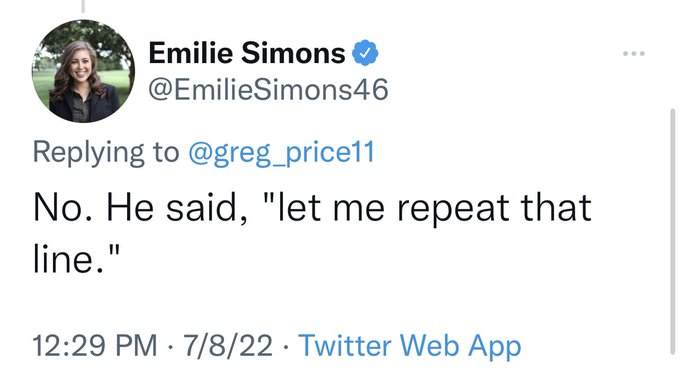This screenshot has height=378, width=680.
Task: Click the word "App" in the source label
Action: tap(494, 347)
